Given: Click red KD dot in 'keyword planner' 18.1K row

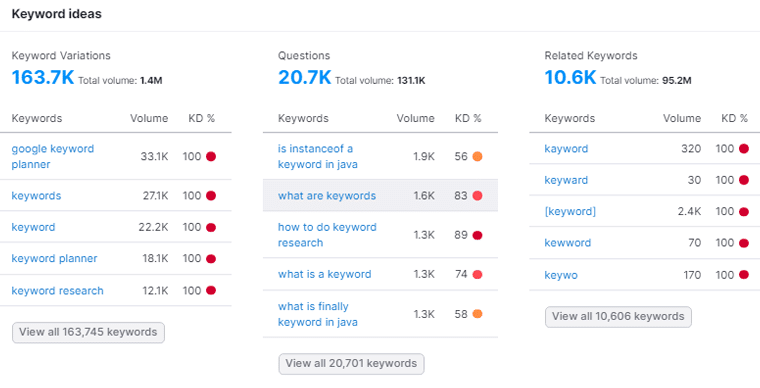Looking at the screenshot, I should pyautogui.click(x=211, y=259).
